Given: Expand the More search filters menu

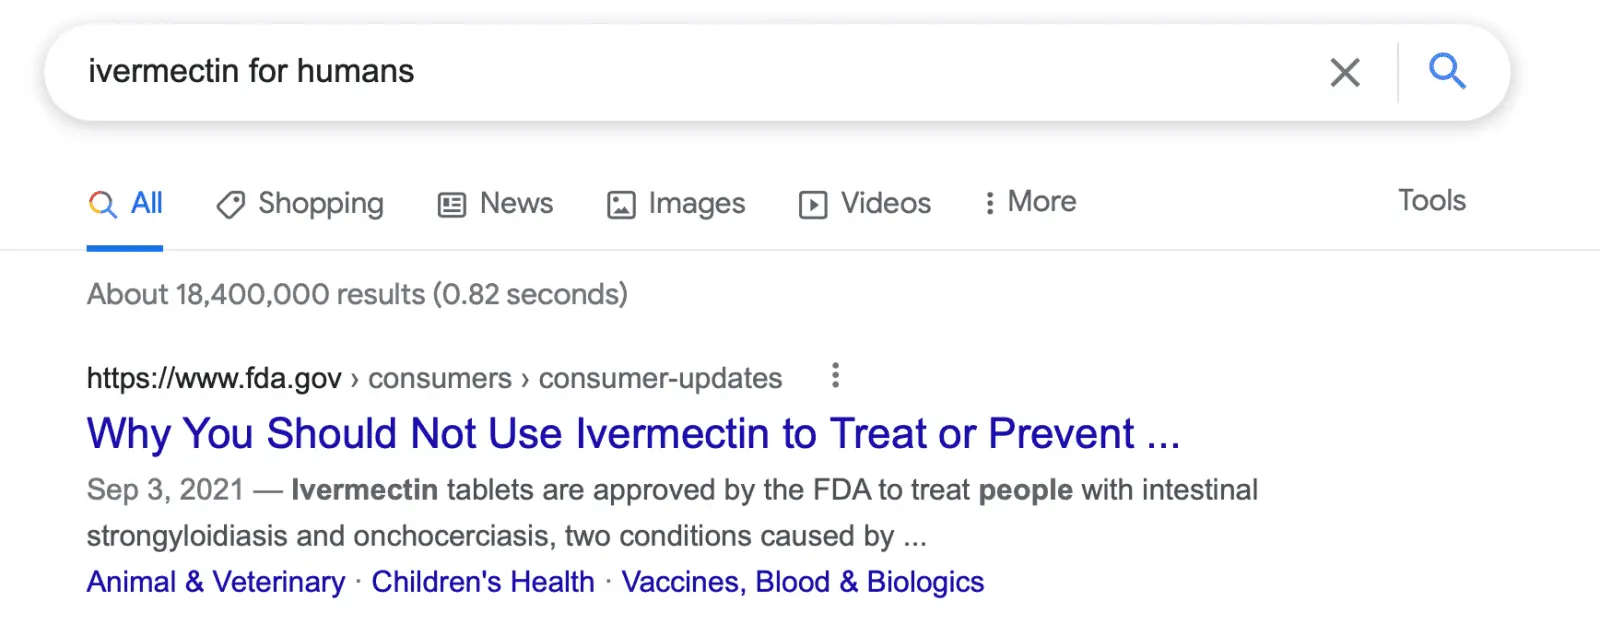Looking at the screenshot, I should pos(1030,203).
